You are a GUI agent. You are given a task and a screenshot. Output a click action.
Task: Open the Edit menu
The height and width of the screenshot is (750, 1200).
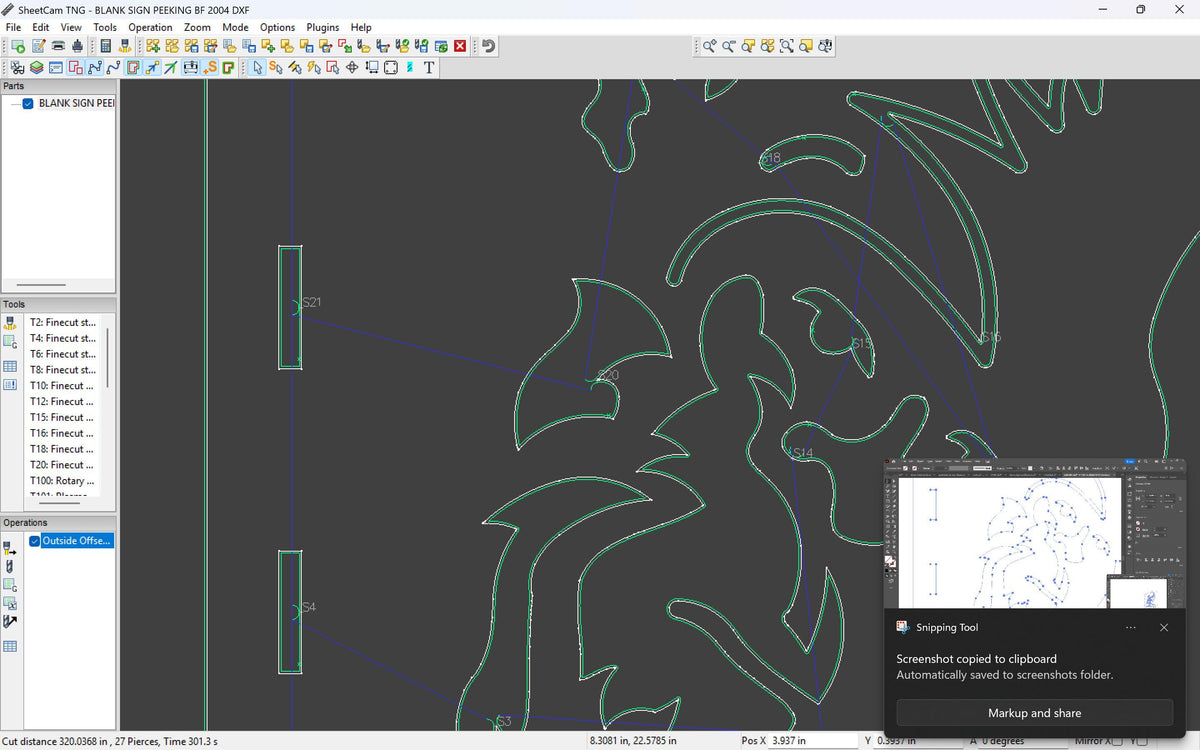40,27
